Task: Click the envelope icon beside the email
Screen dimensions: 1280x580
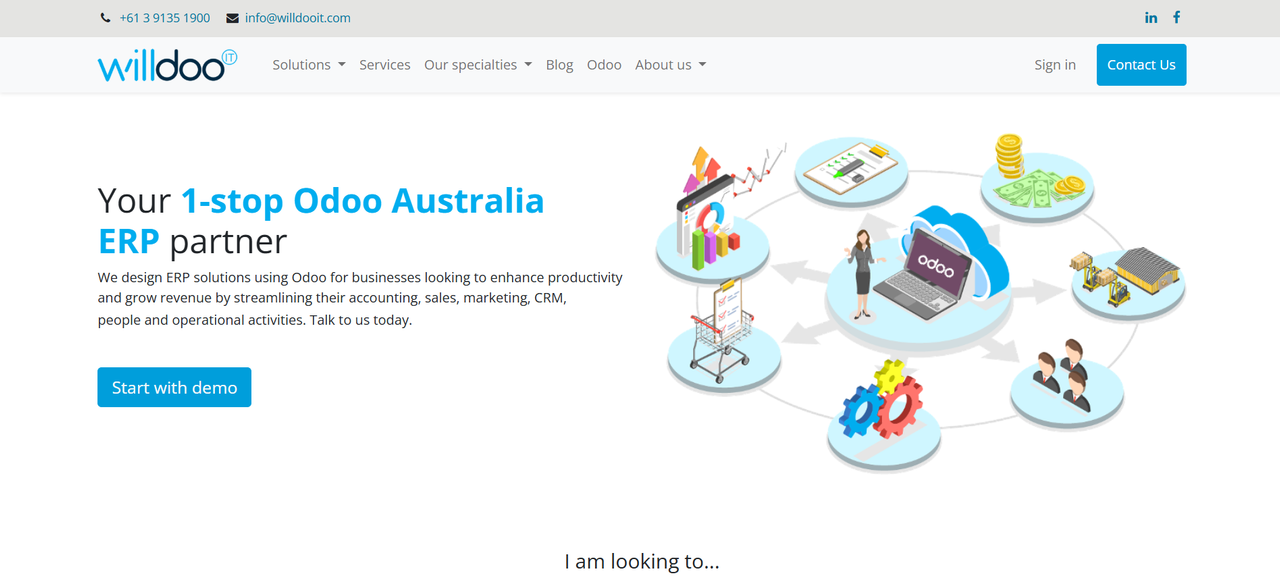Action: click(x=232, y=18)
